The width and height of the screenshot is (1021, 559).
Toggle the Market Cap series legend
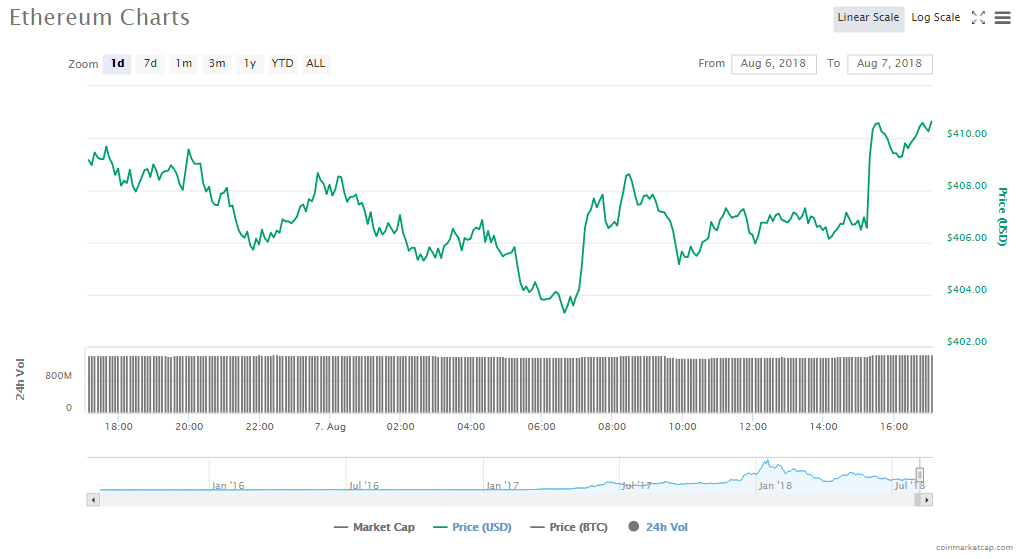point(379,527)
